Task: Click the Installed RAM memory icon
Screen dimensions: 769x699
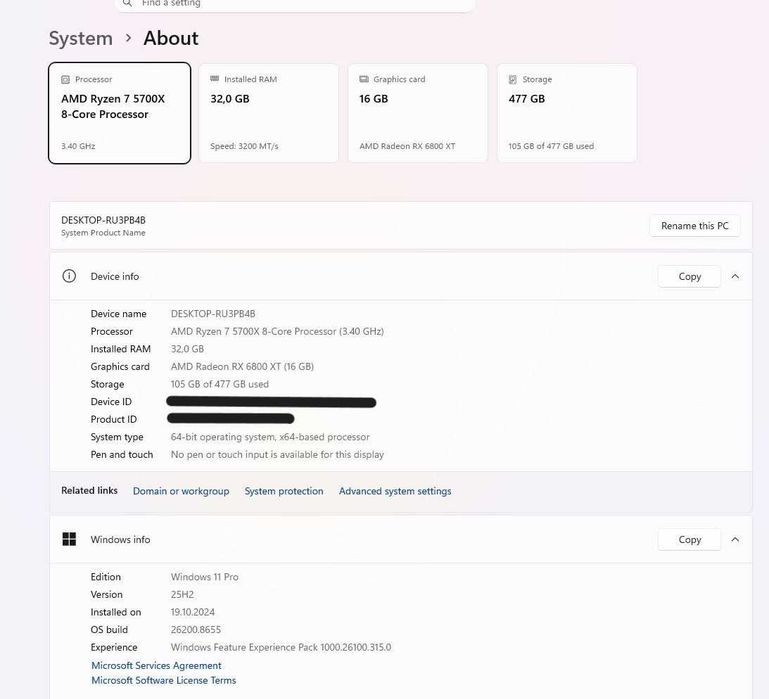Action: click(214, 79)
